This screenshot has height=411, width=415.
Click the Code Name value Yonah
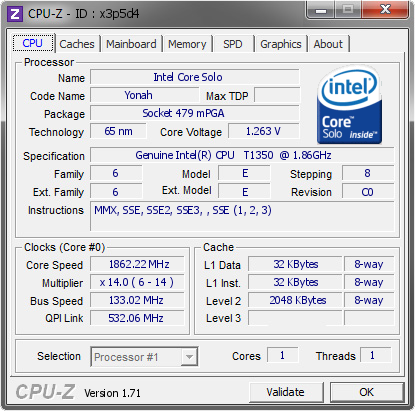pos(145,95)
